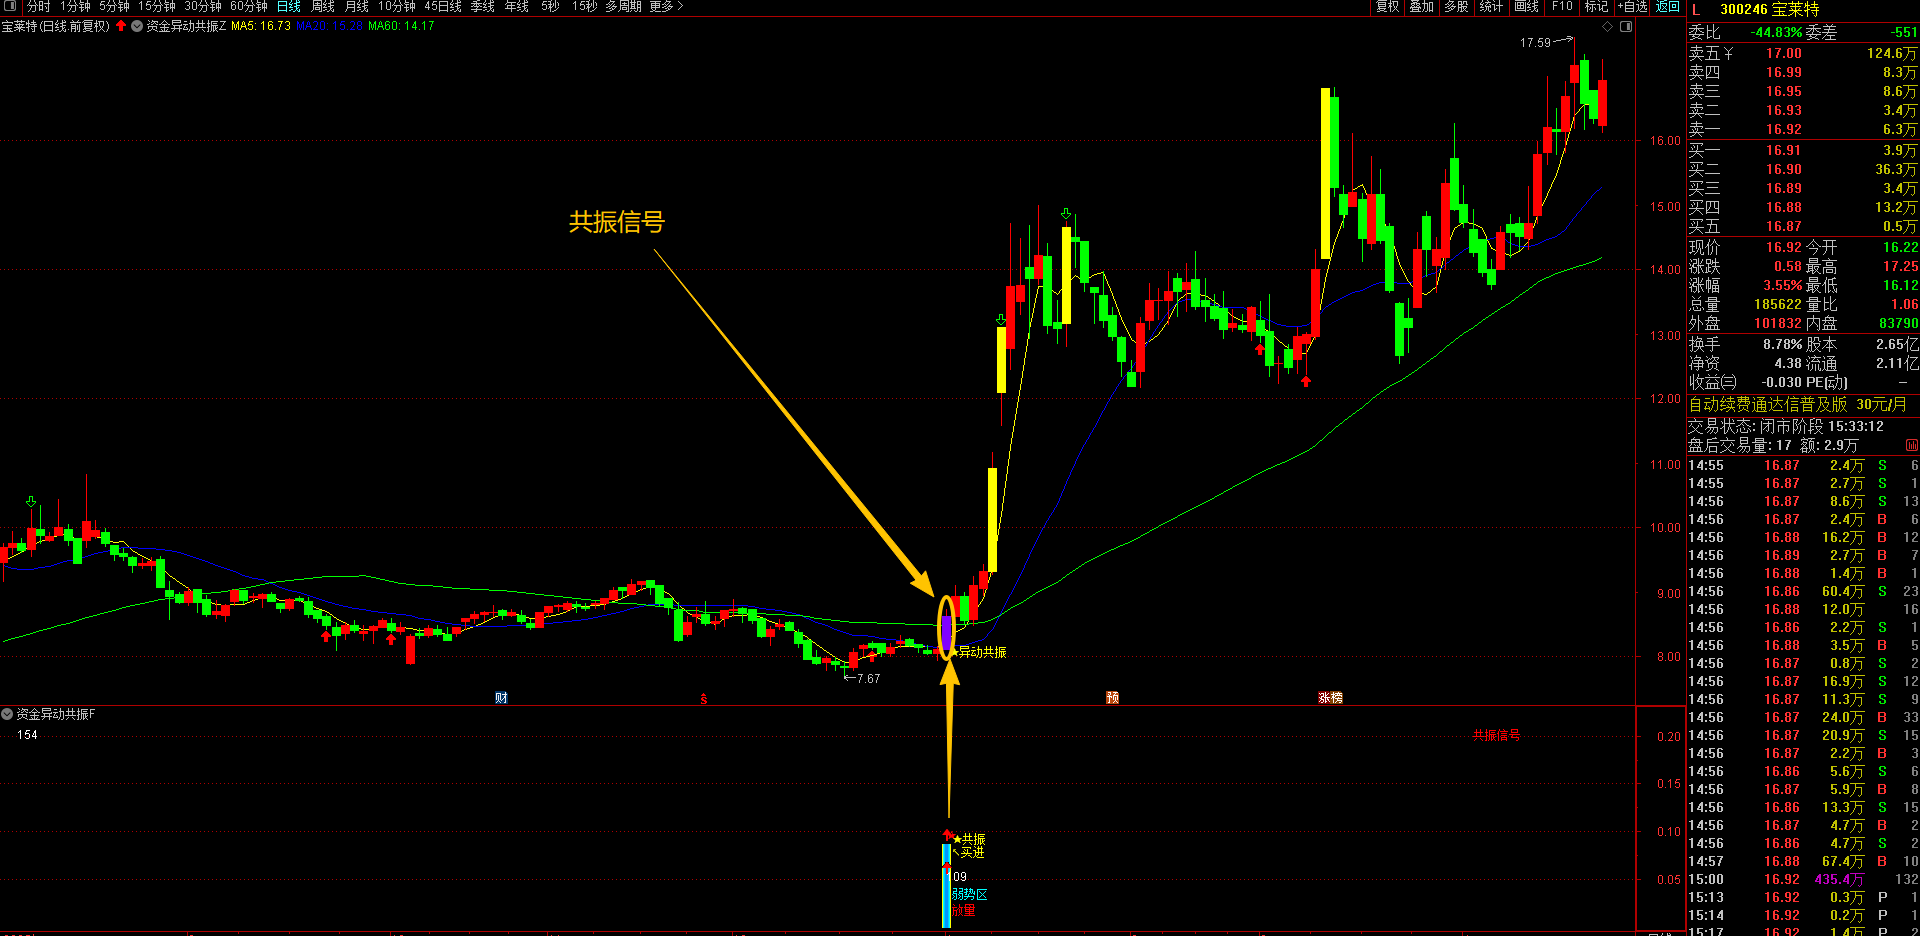Viewport: 1920px width, 936px height.
Task: Click the 复权 button
Action: [x=1387, y=6]
